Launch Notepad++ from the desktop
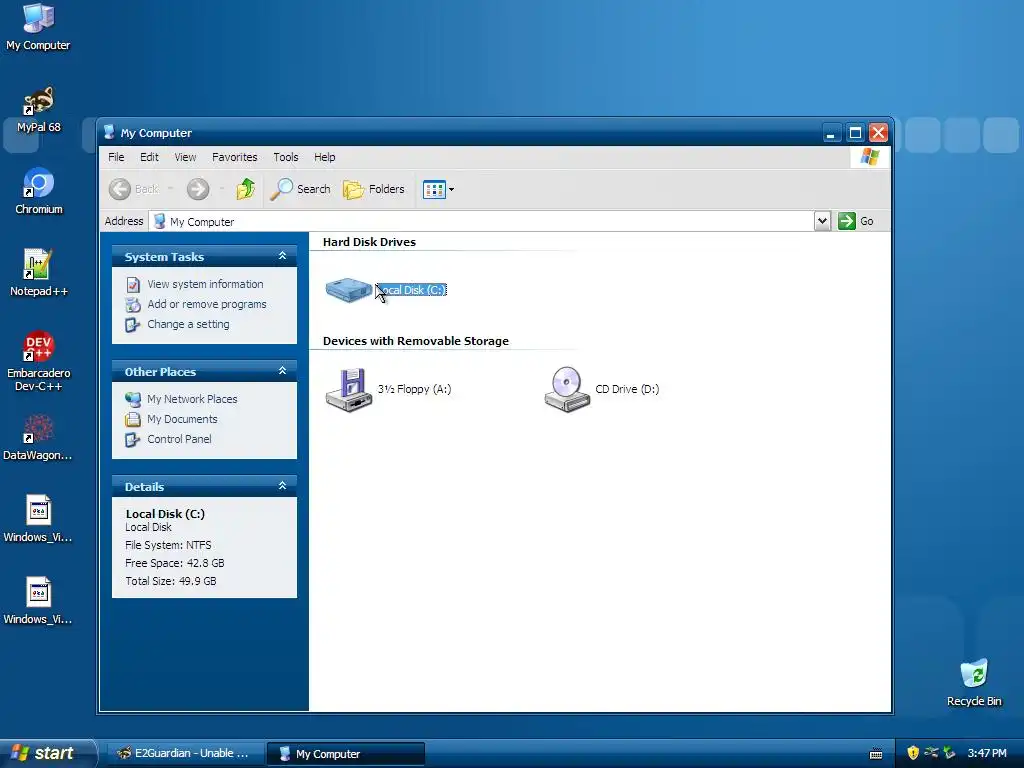Viewport: 1024px width, 768px height. point(38,273)
